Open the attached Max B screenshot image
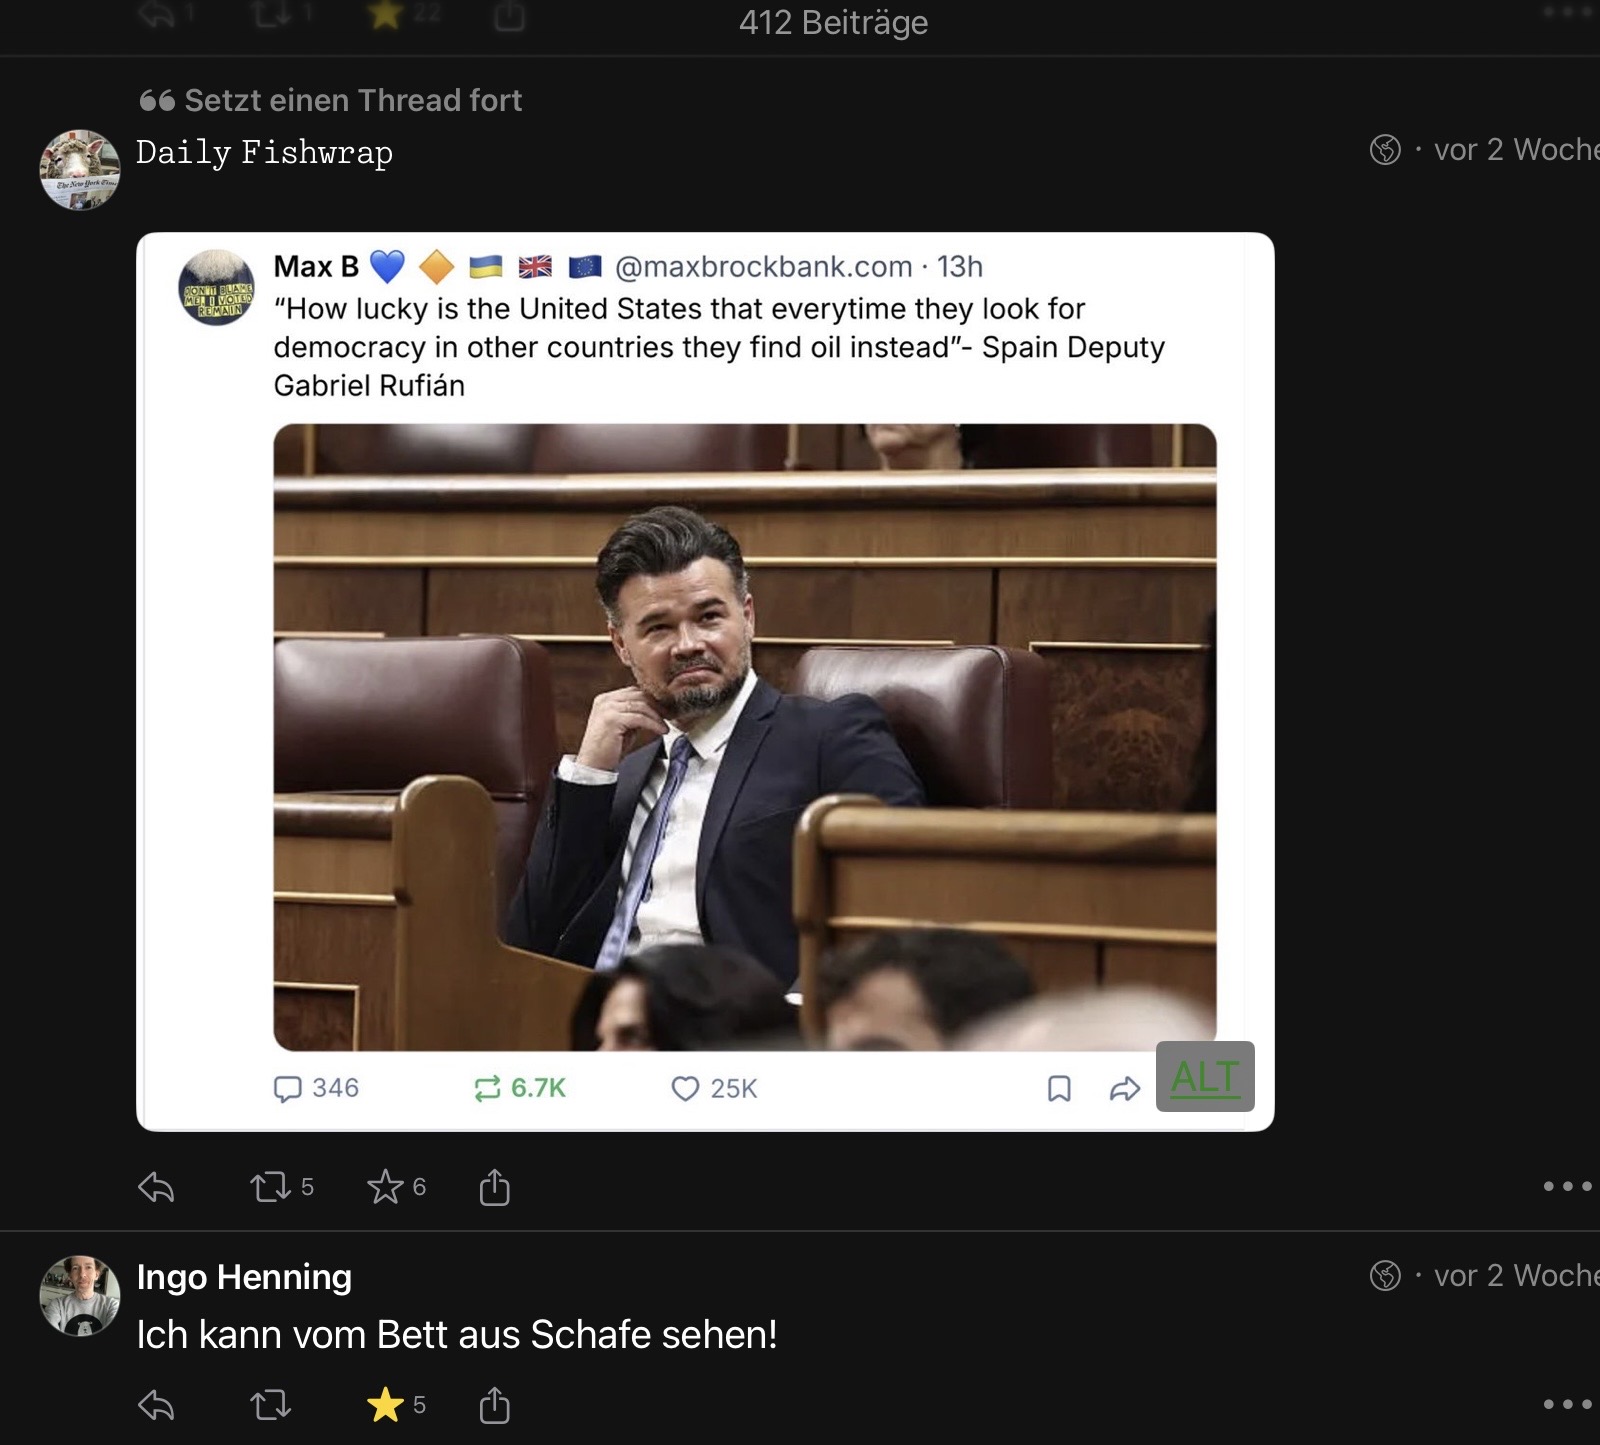1600x1445 pixels. pyautogui.click(x=704, y=680)
